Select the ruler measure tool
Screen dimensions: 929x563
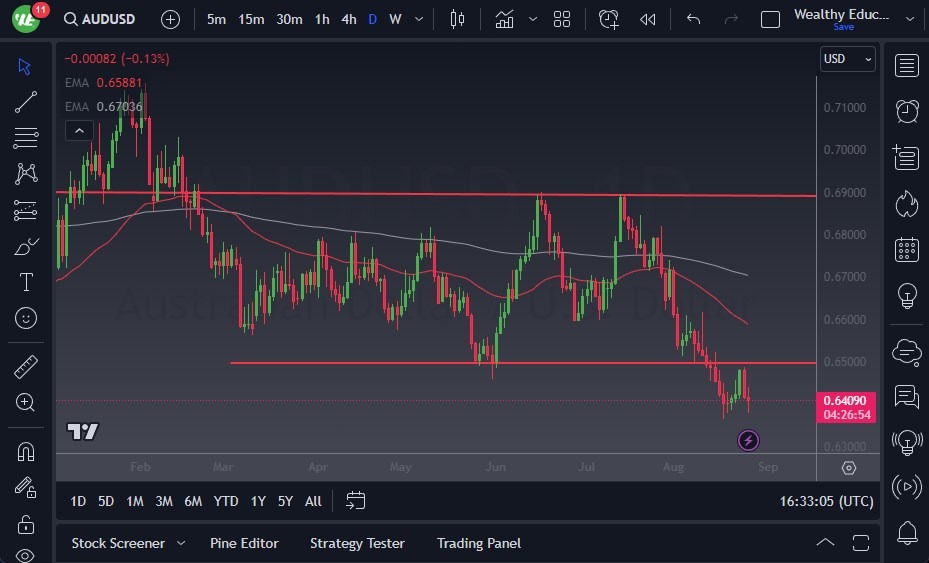(x=25, y=367)
